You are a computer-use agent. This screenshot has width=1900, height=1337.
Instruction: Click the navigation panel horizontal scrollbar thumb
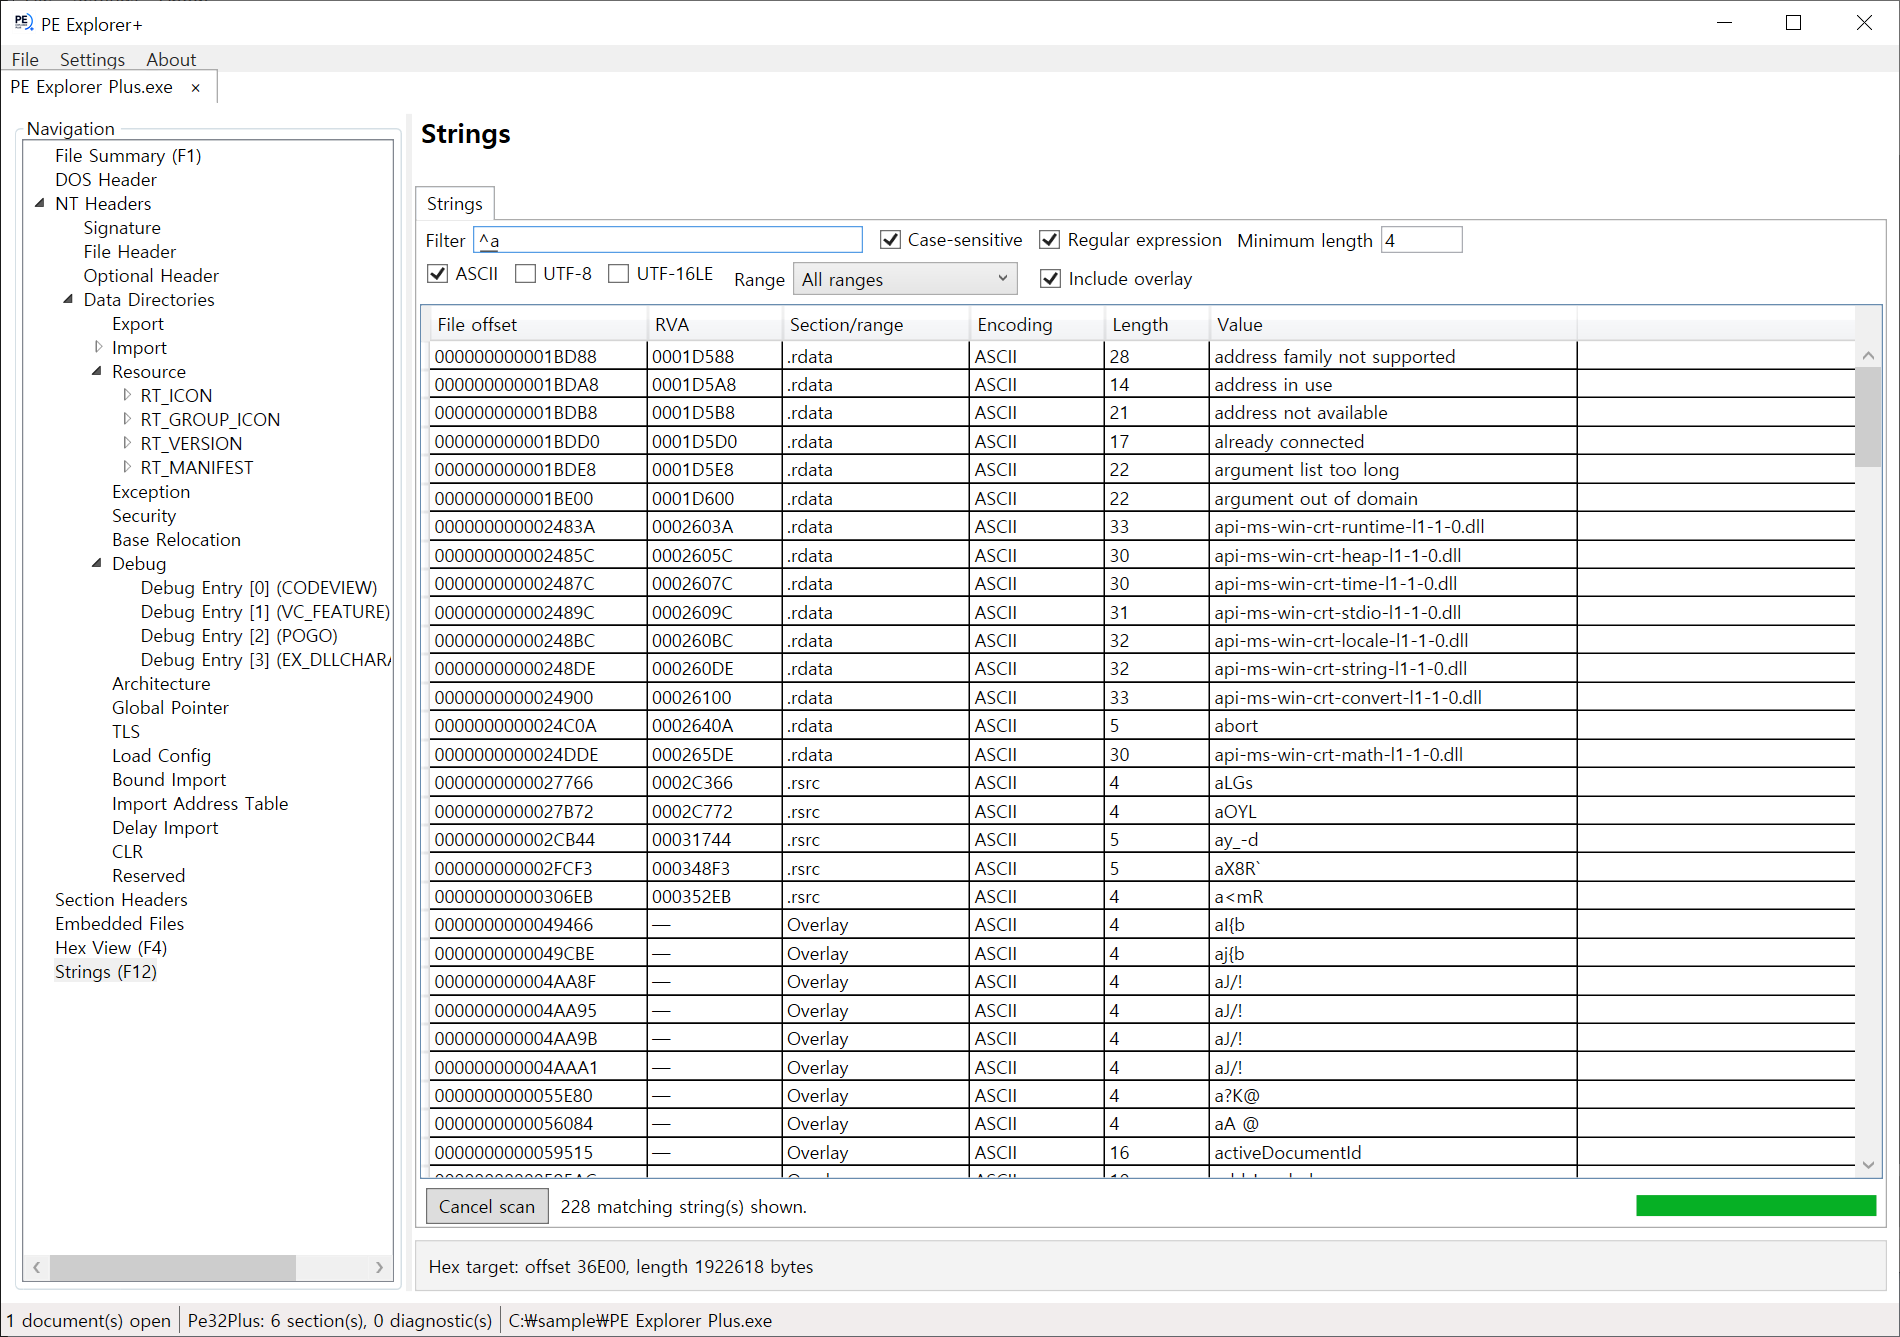(173, 1267)
